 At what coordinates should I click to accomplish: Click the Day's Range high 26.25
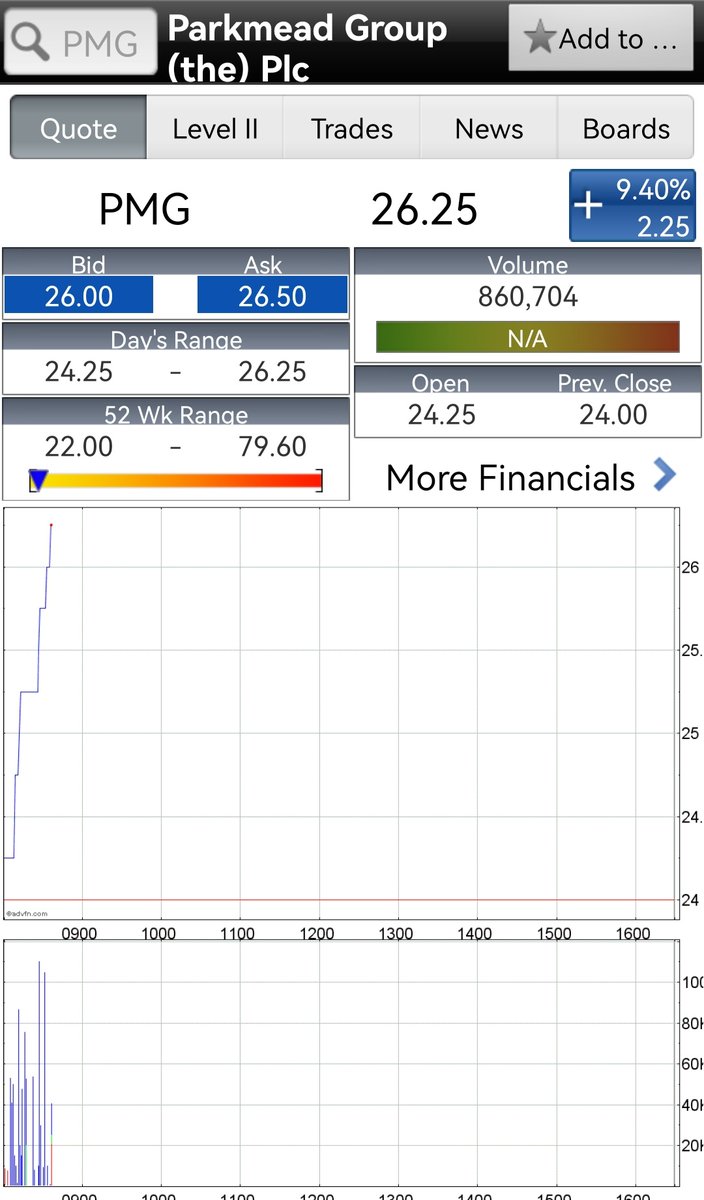[272, 373]
